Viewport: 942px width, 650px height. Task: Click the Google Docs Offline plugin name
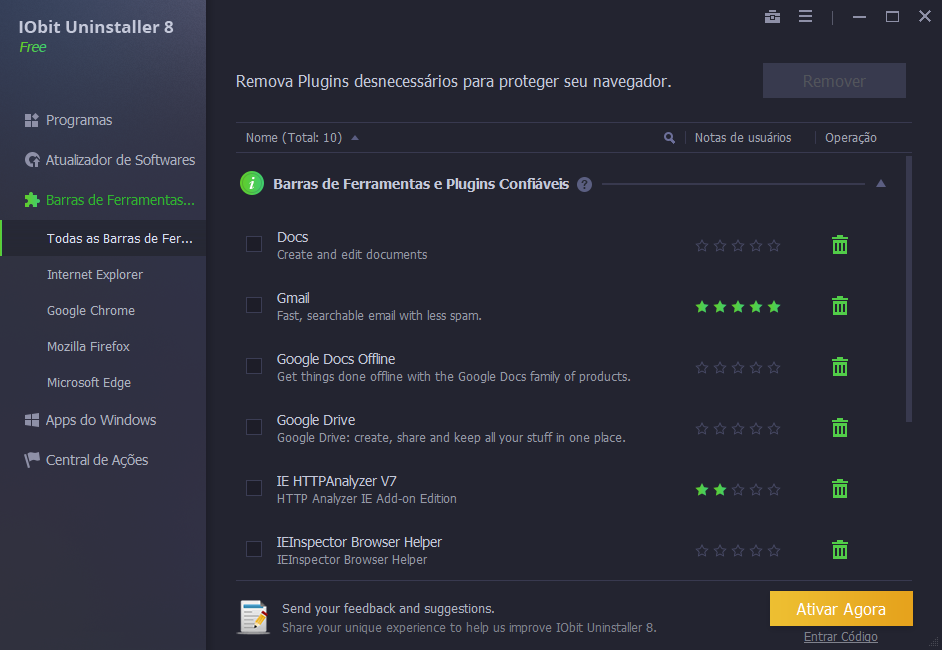coord(336,359)
